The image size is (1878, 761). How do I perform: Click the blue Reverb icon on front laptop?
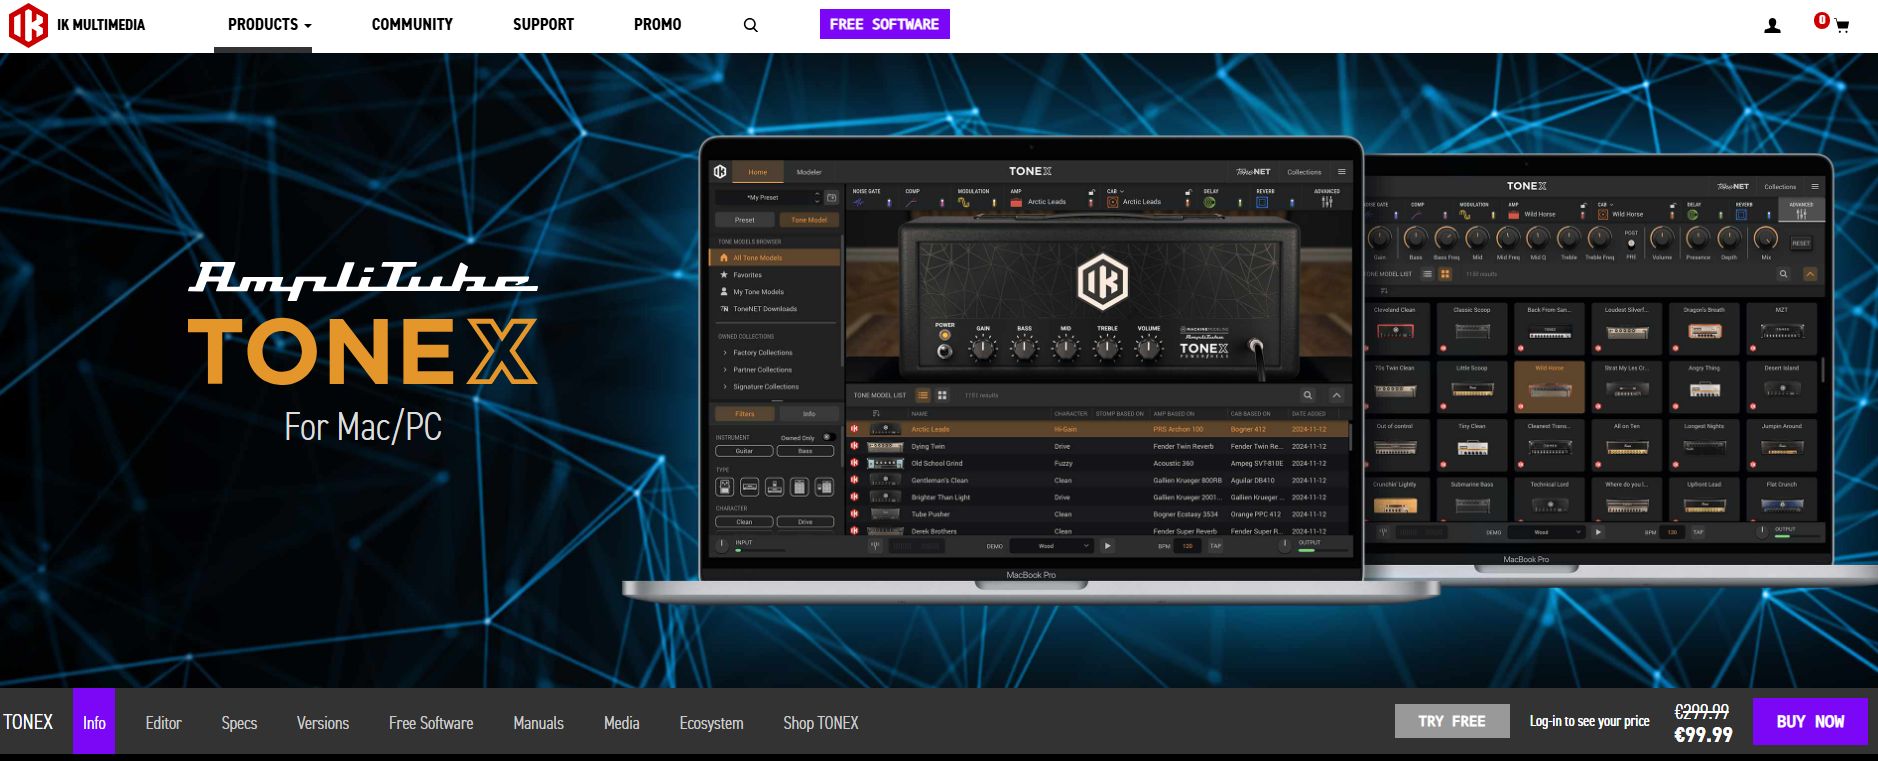(x=1262, y=202)
